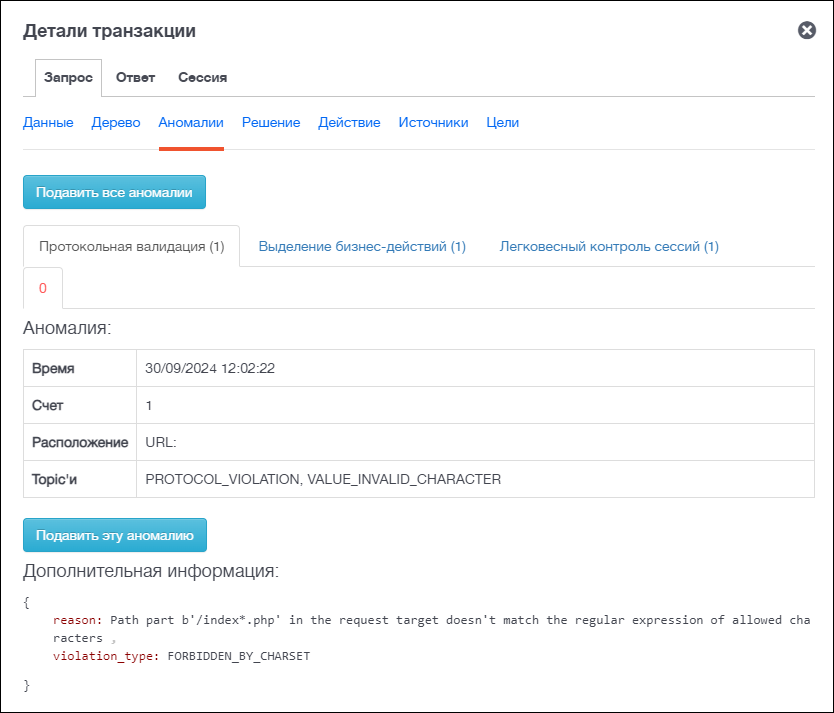Select the Аномалии sub-tab
This screenshot has height=713, width=834.
tap(191, 122)
